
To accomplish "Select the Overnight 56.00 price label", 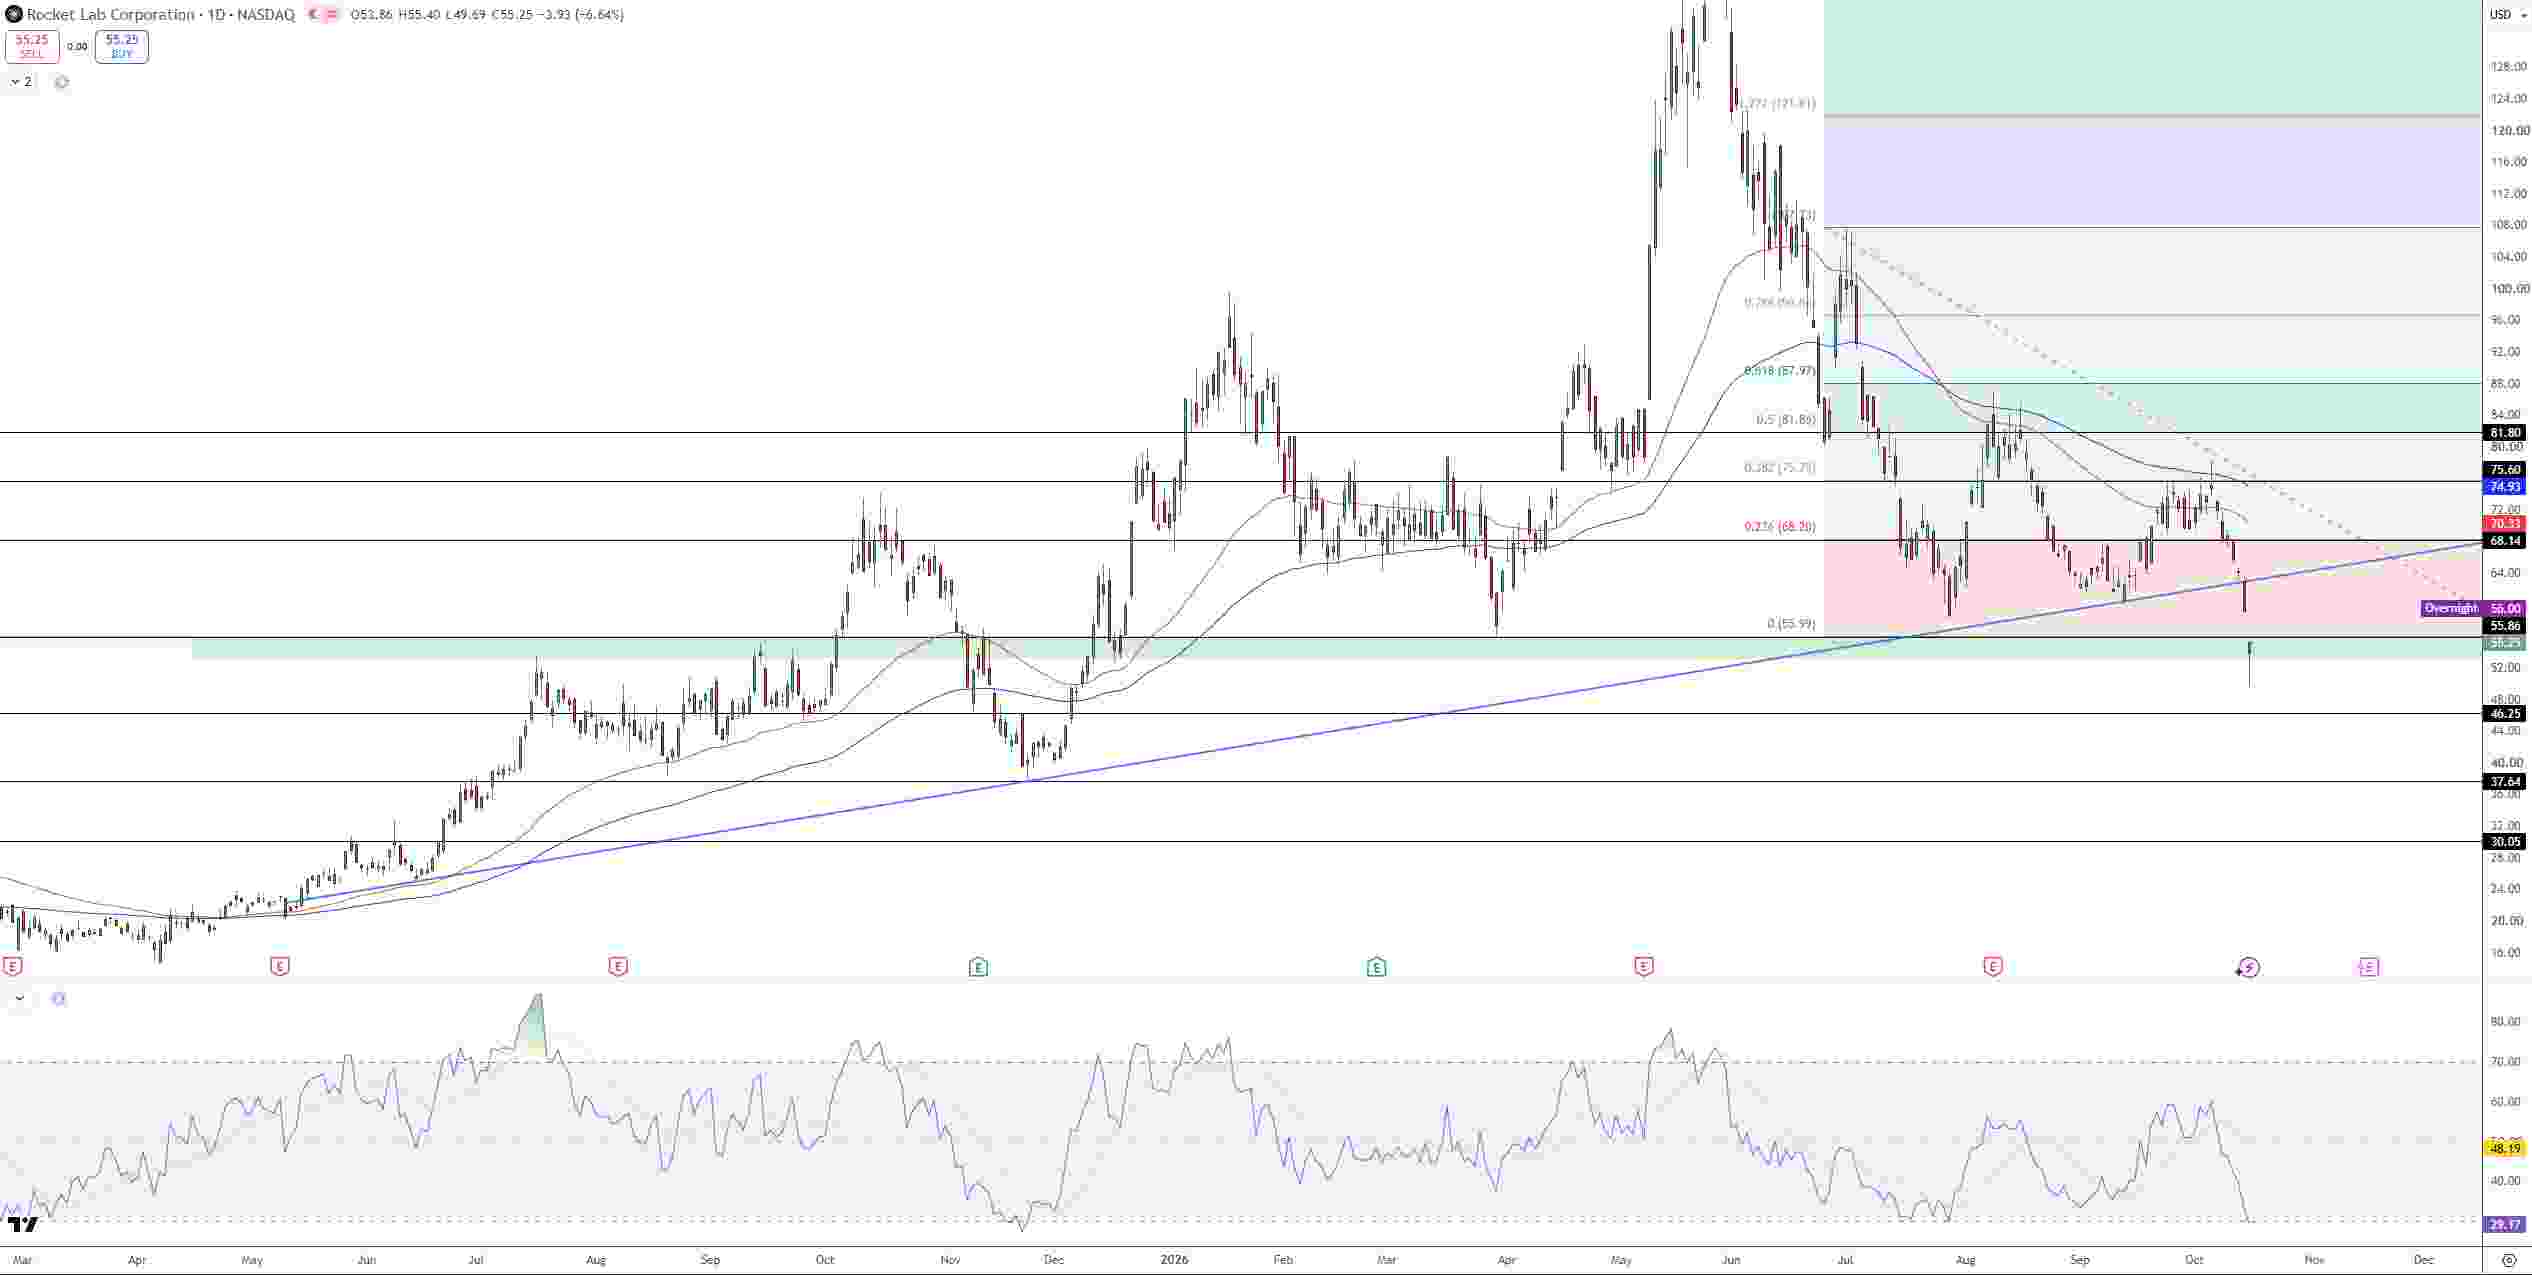I will pos(2472,608).
